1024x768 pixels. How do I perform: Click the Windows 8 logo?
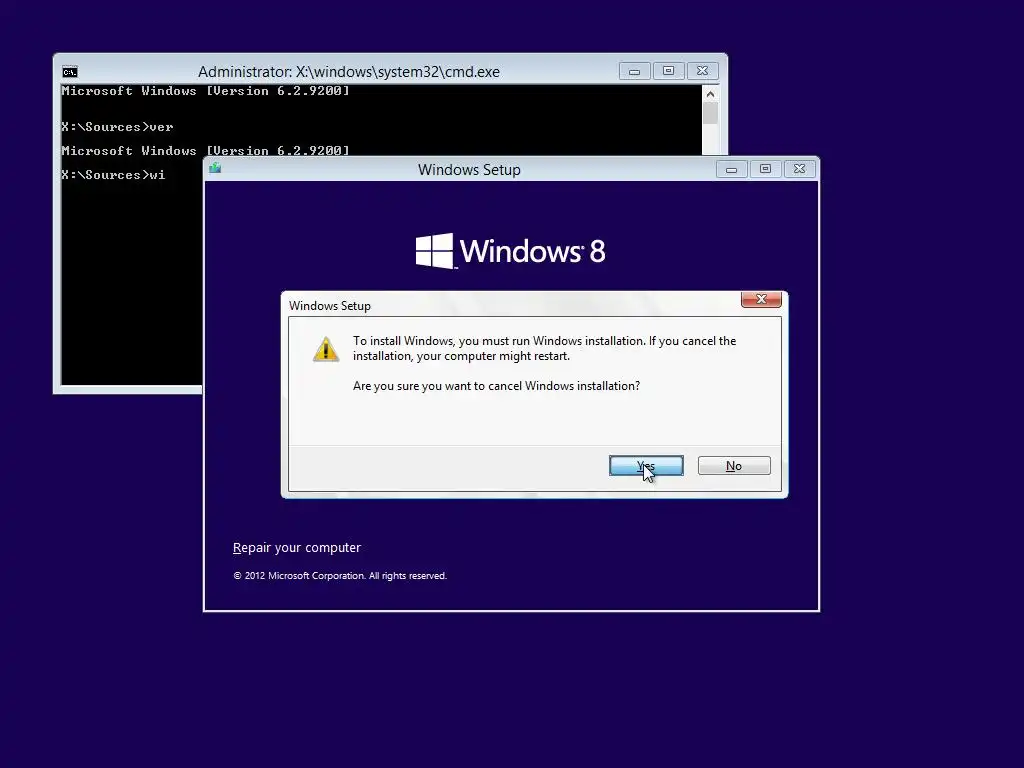pyautogui.click(x=511, y=251)
